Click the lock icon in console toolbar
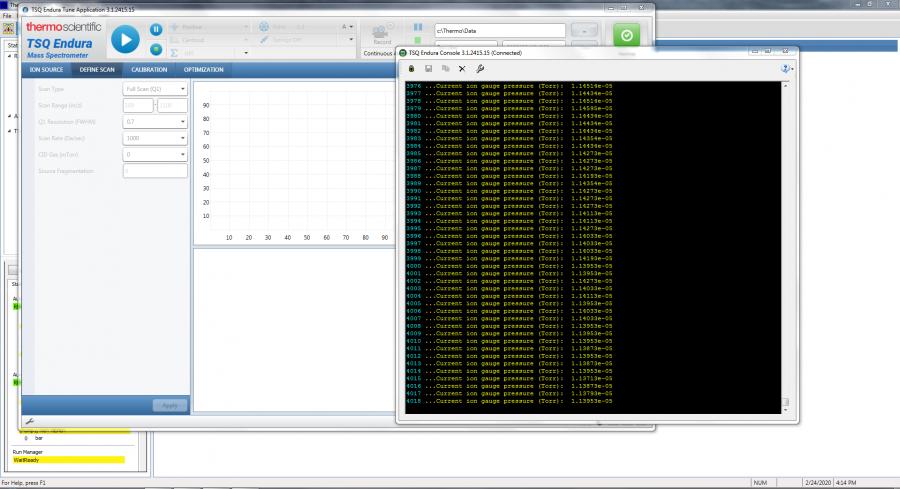This screenshot has height=489, width=900. point(411,68)
